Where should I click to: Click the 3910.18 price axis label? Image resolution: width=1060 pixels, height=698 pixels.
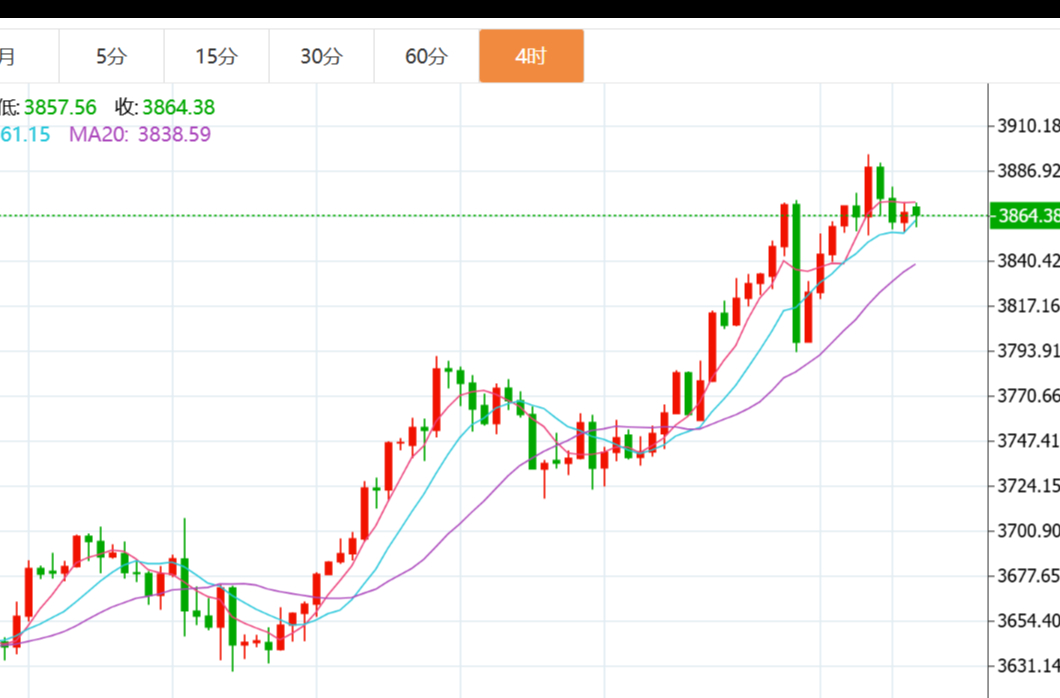click(x=1028, y=126)
